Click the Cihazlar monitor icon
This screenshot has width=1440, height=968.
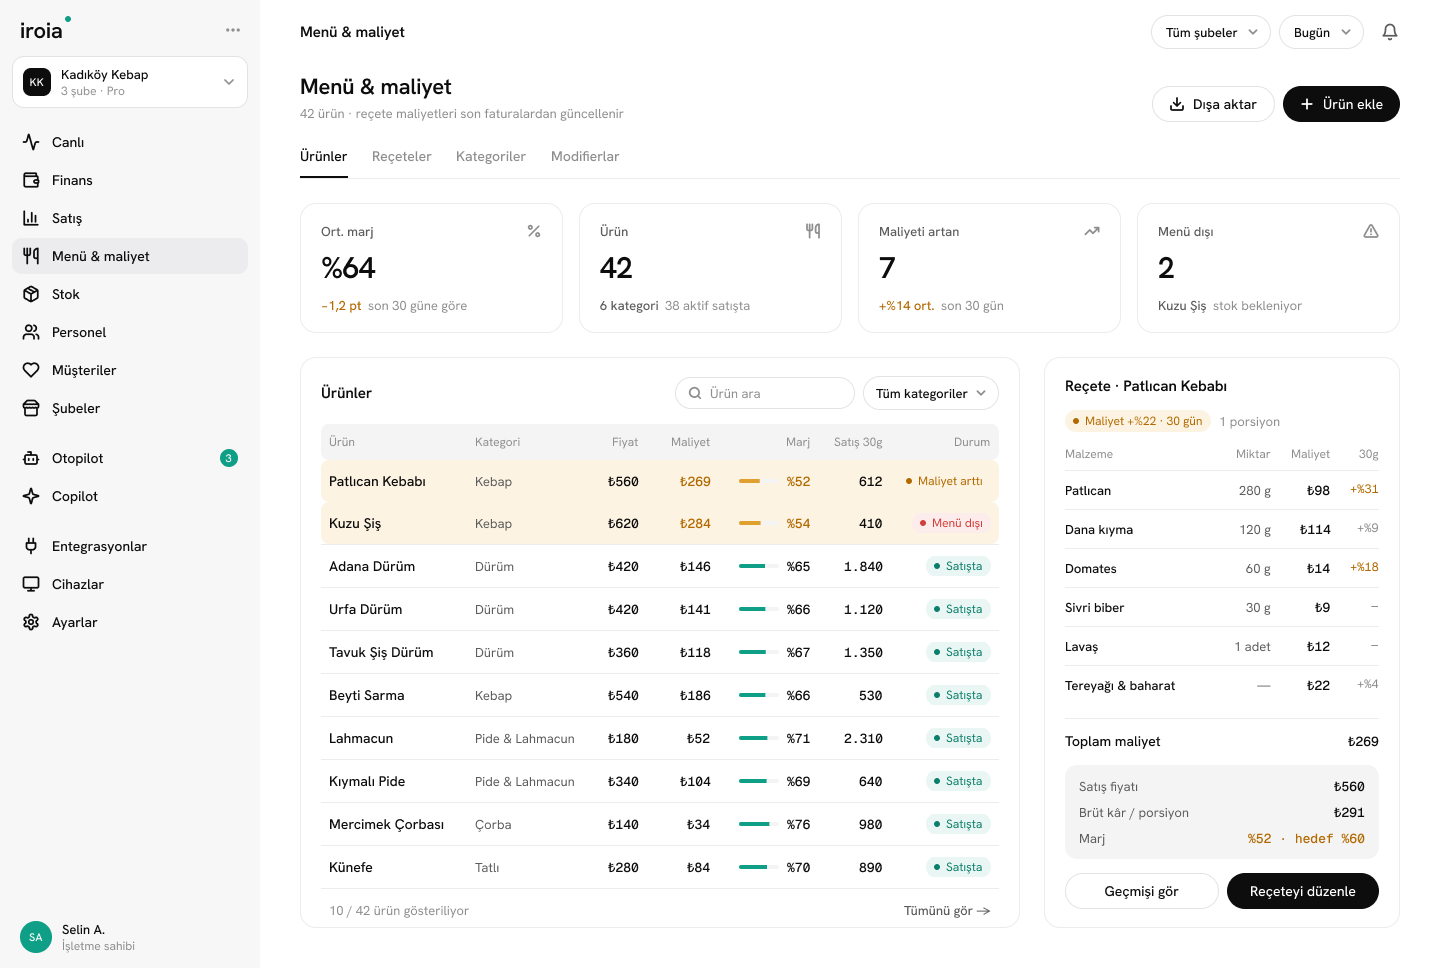click(31, 584)
